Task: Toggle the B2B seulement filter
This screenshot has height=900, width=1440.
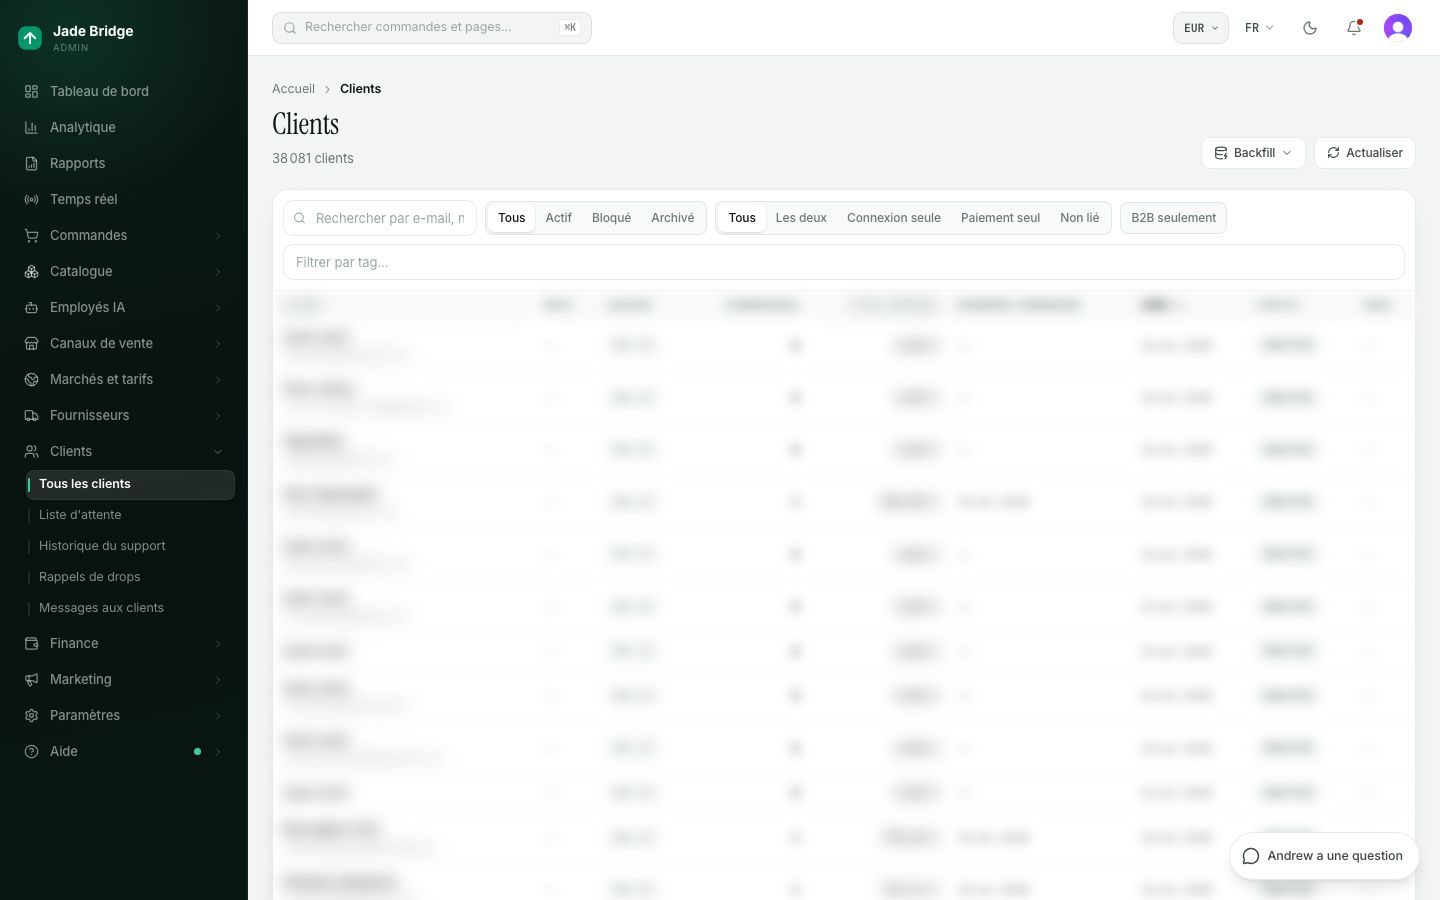Action: [x=1173, y=218]
